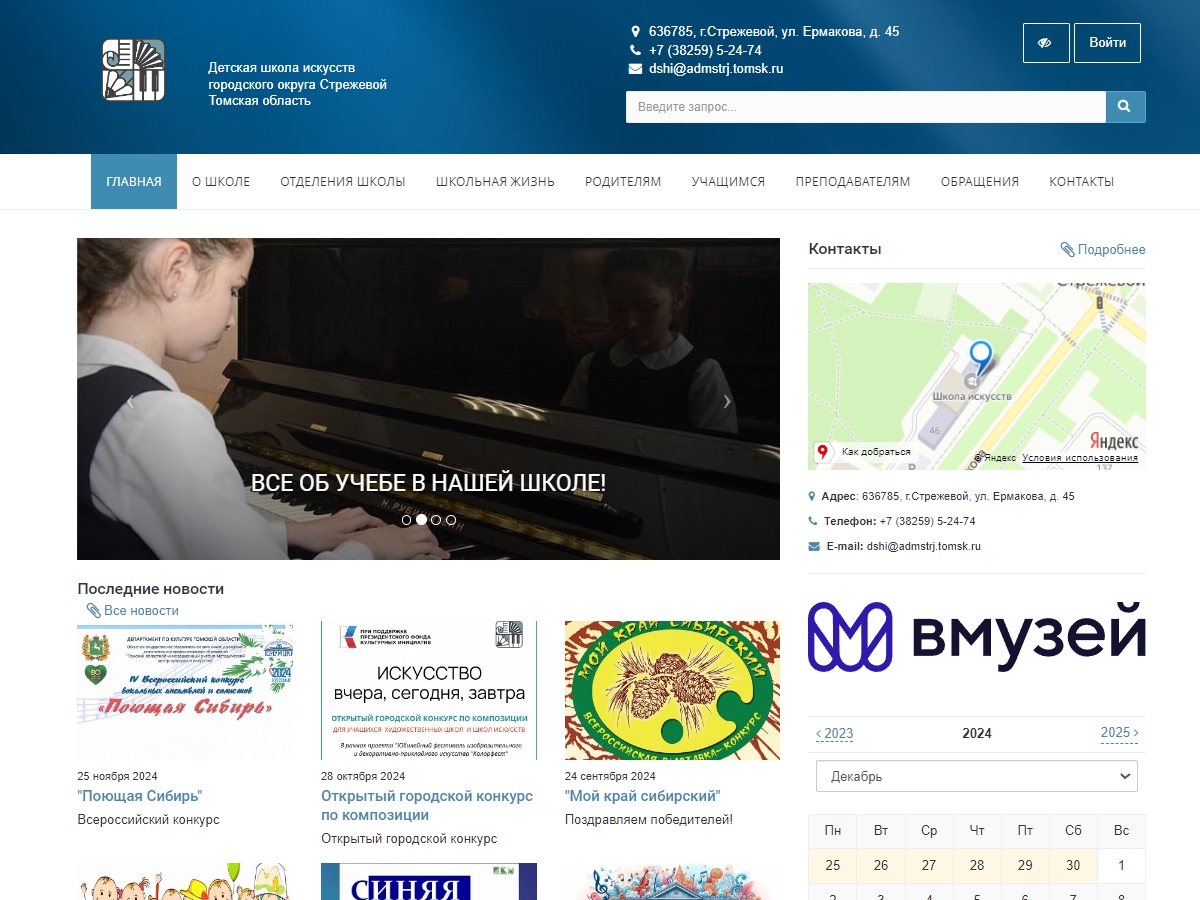Select the fourth slider dot indicator
1200x900 pixels.
tap(451, 520)
